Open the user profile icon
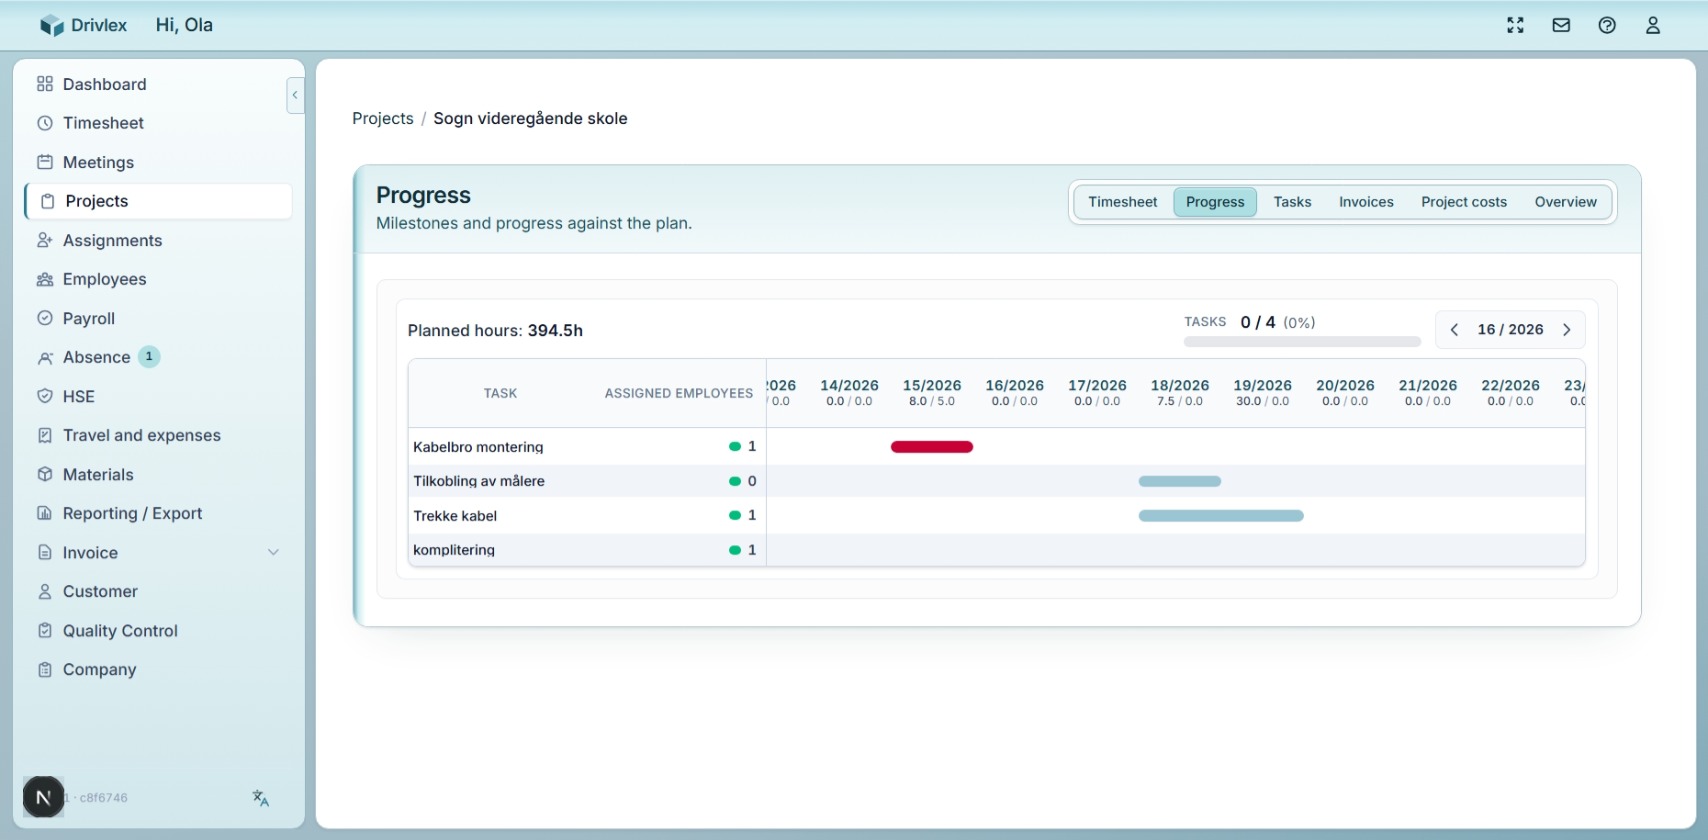This screenshot has width=1708, height=840. click(x=1653, y=26)
